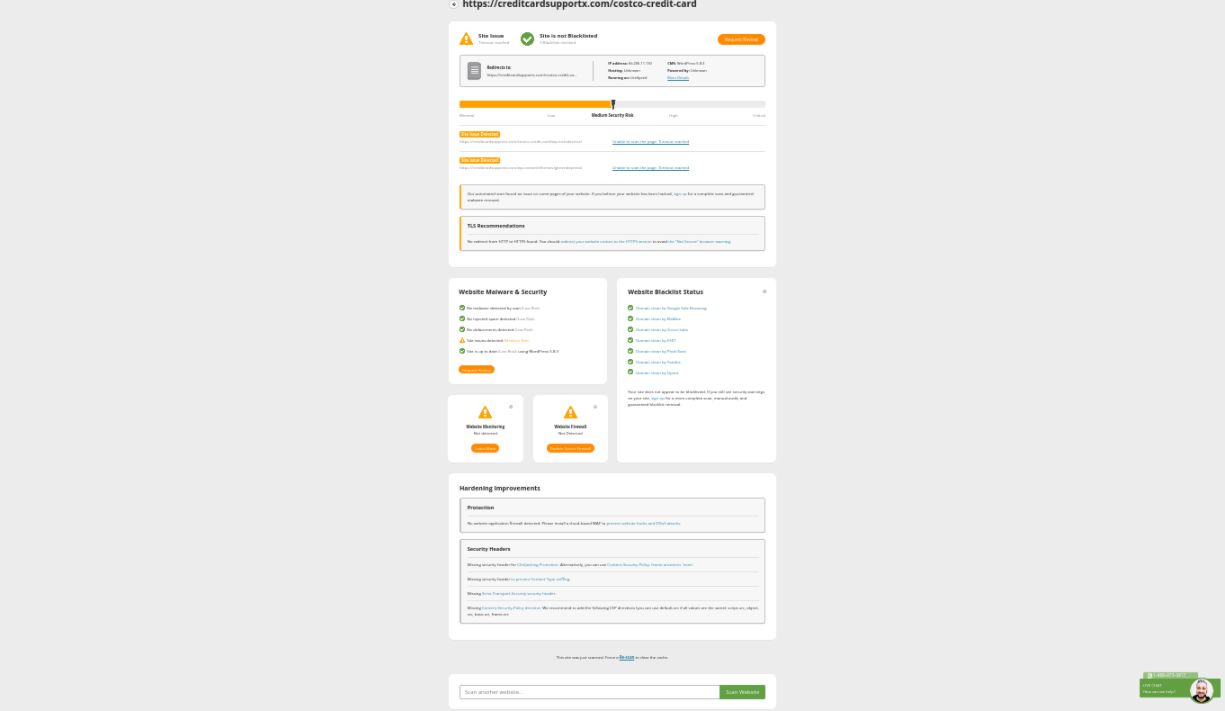Open the Website Blacklist Status info icon
The height and width of the screenshot is (711, 1225).
pyautogui.click(x=765, y=292)
